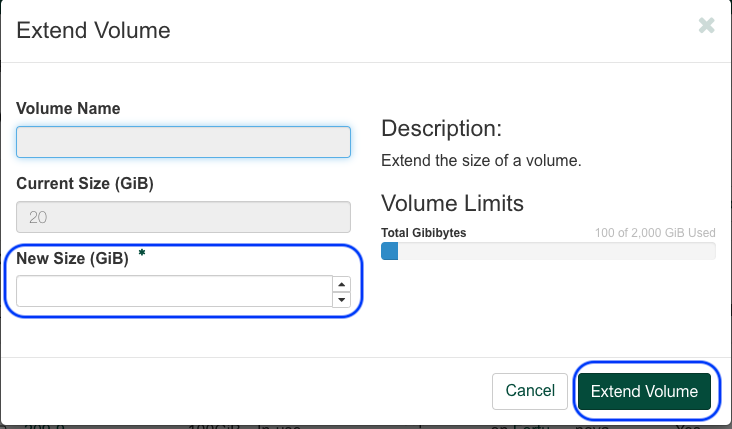Viewport: 732px width, 429px height.
Task: Focus the Volume Name text field
Action: (x=183, y=142)
